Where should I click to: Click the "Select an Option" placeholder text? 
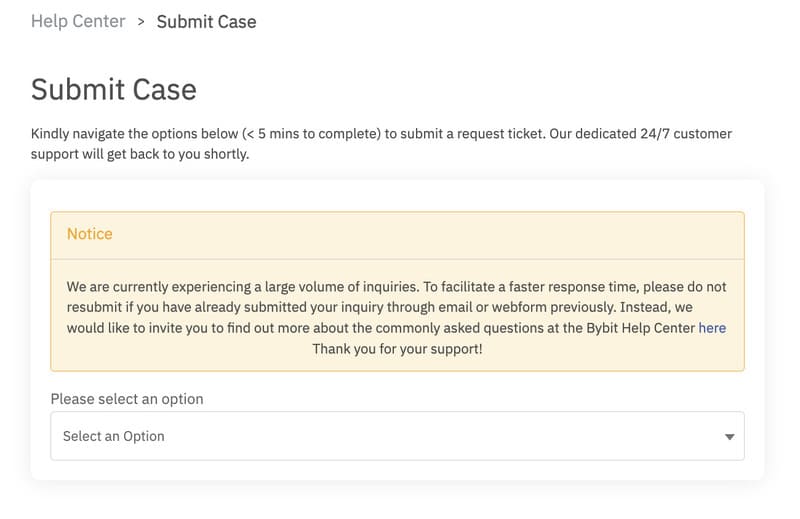tap(114, 436)
